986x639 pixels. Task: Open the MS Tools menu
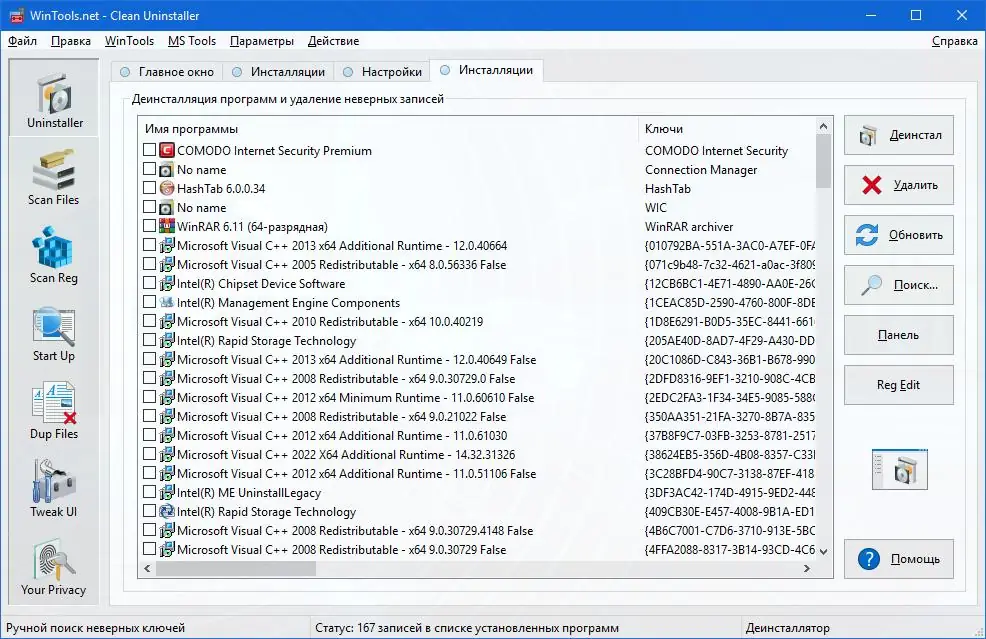(192, 41)
